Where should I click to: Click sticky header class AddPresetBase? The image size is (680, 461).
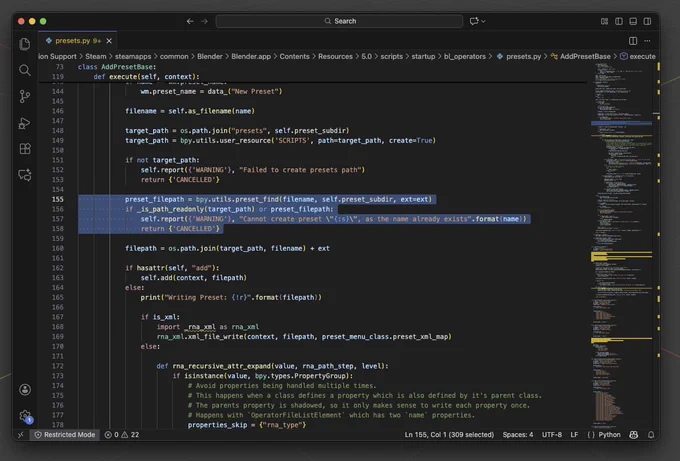click(x=117, y=67)
